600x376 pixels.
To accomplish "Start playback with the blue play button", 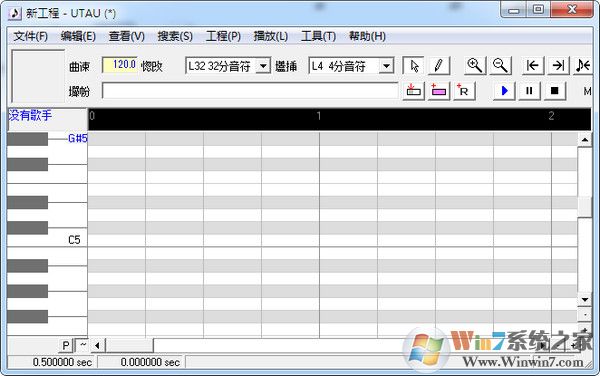I will pos(504,91).
